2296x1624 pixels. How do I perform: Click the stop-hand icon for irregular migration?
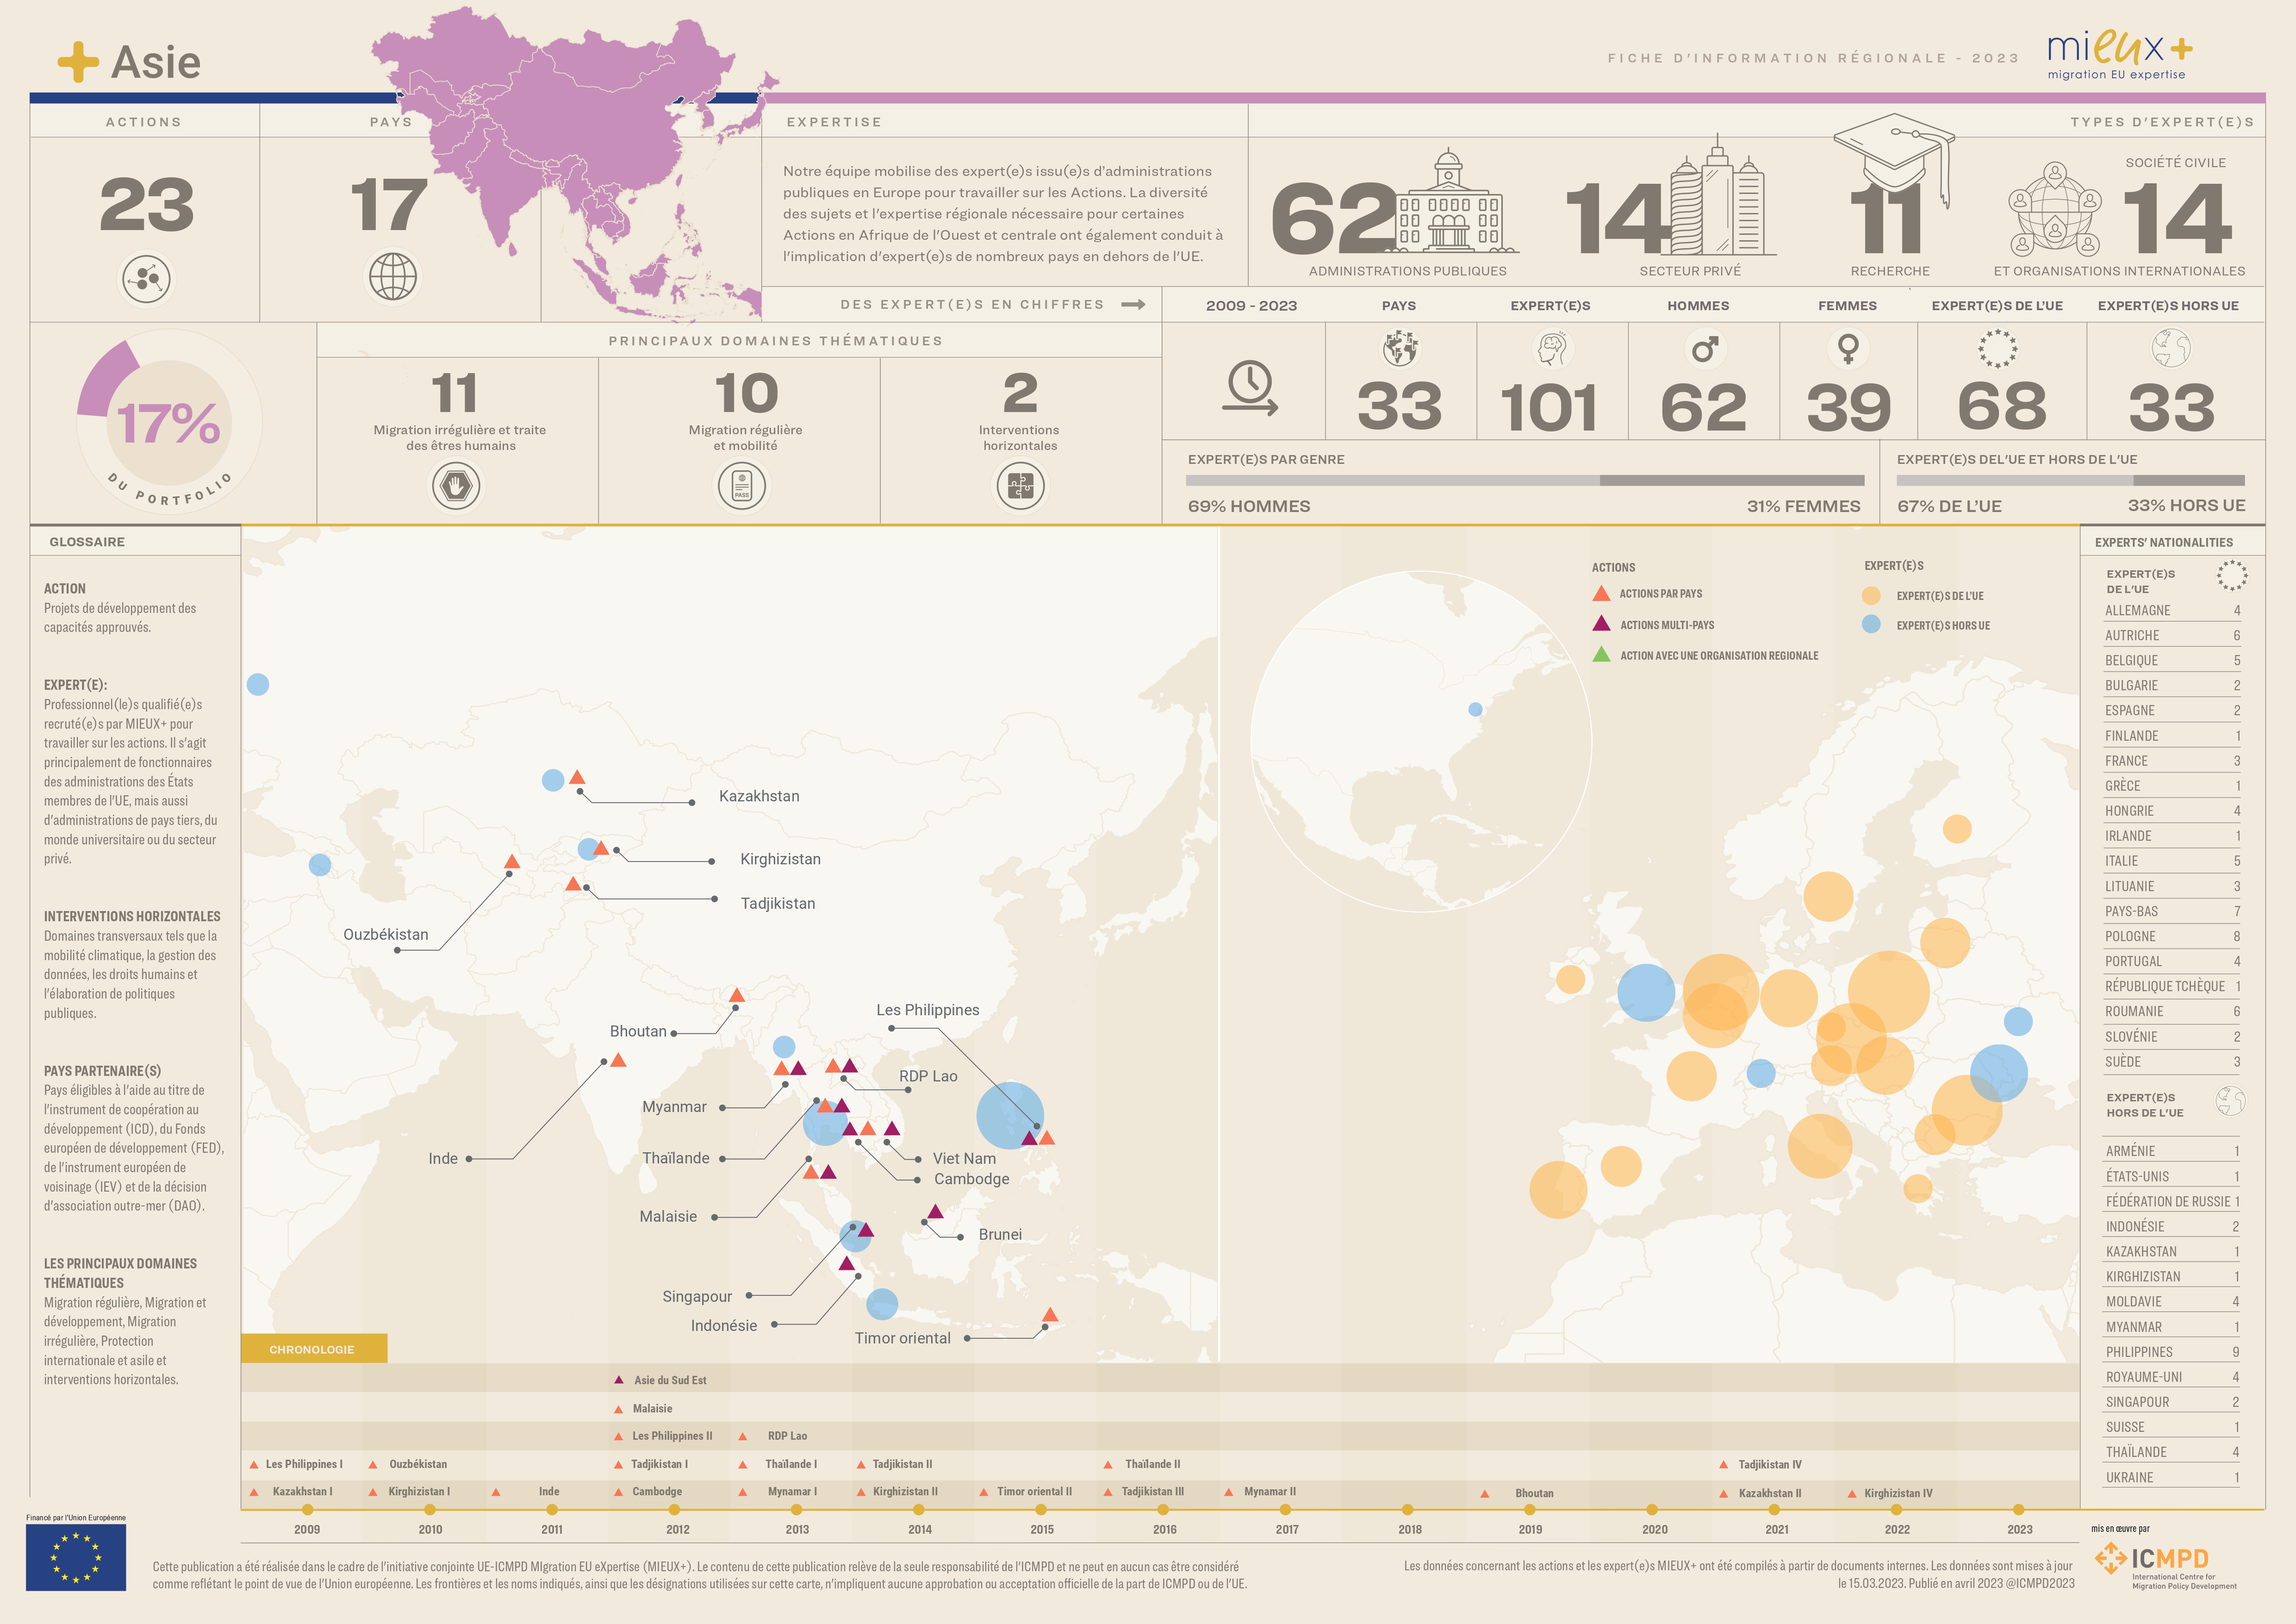pyautogui.click(x=456, y=486)
